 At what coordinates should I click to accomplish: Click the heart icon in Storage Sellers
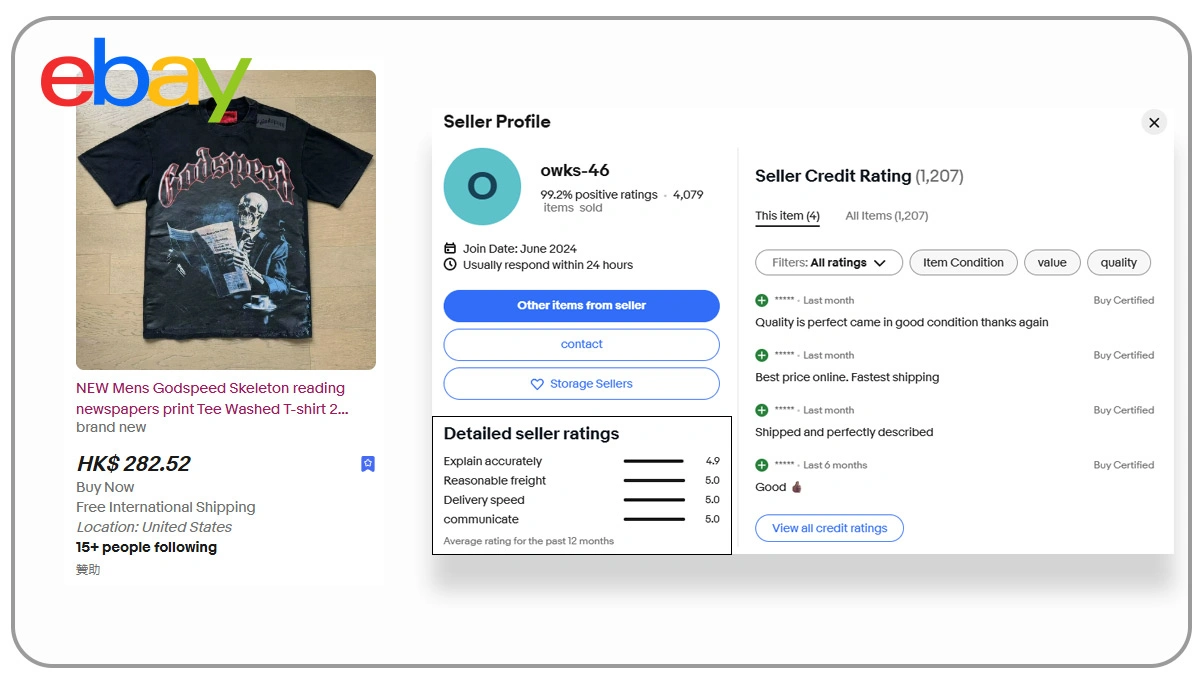(x=537, y=384)
